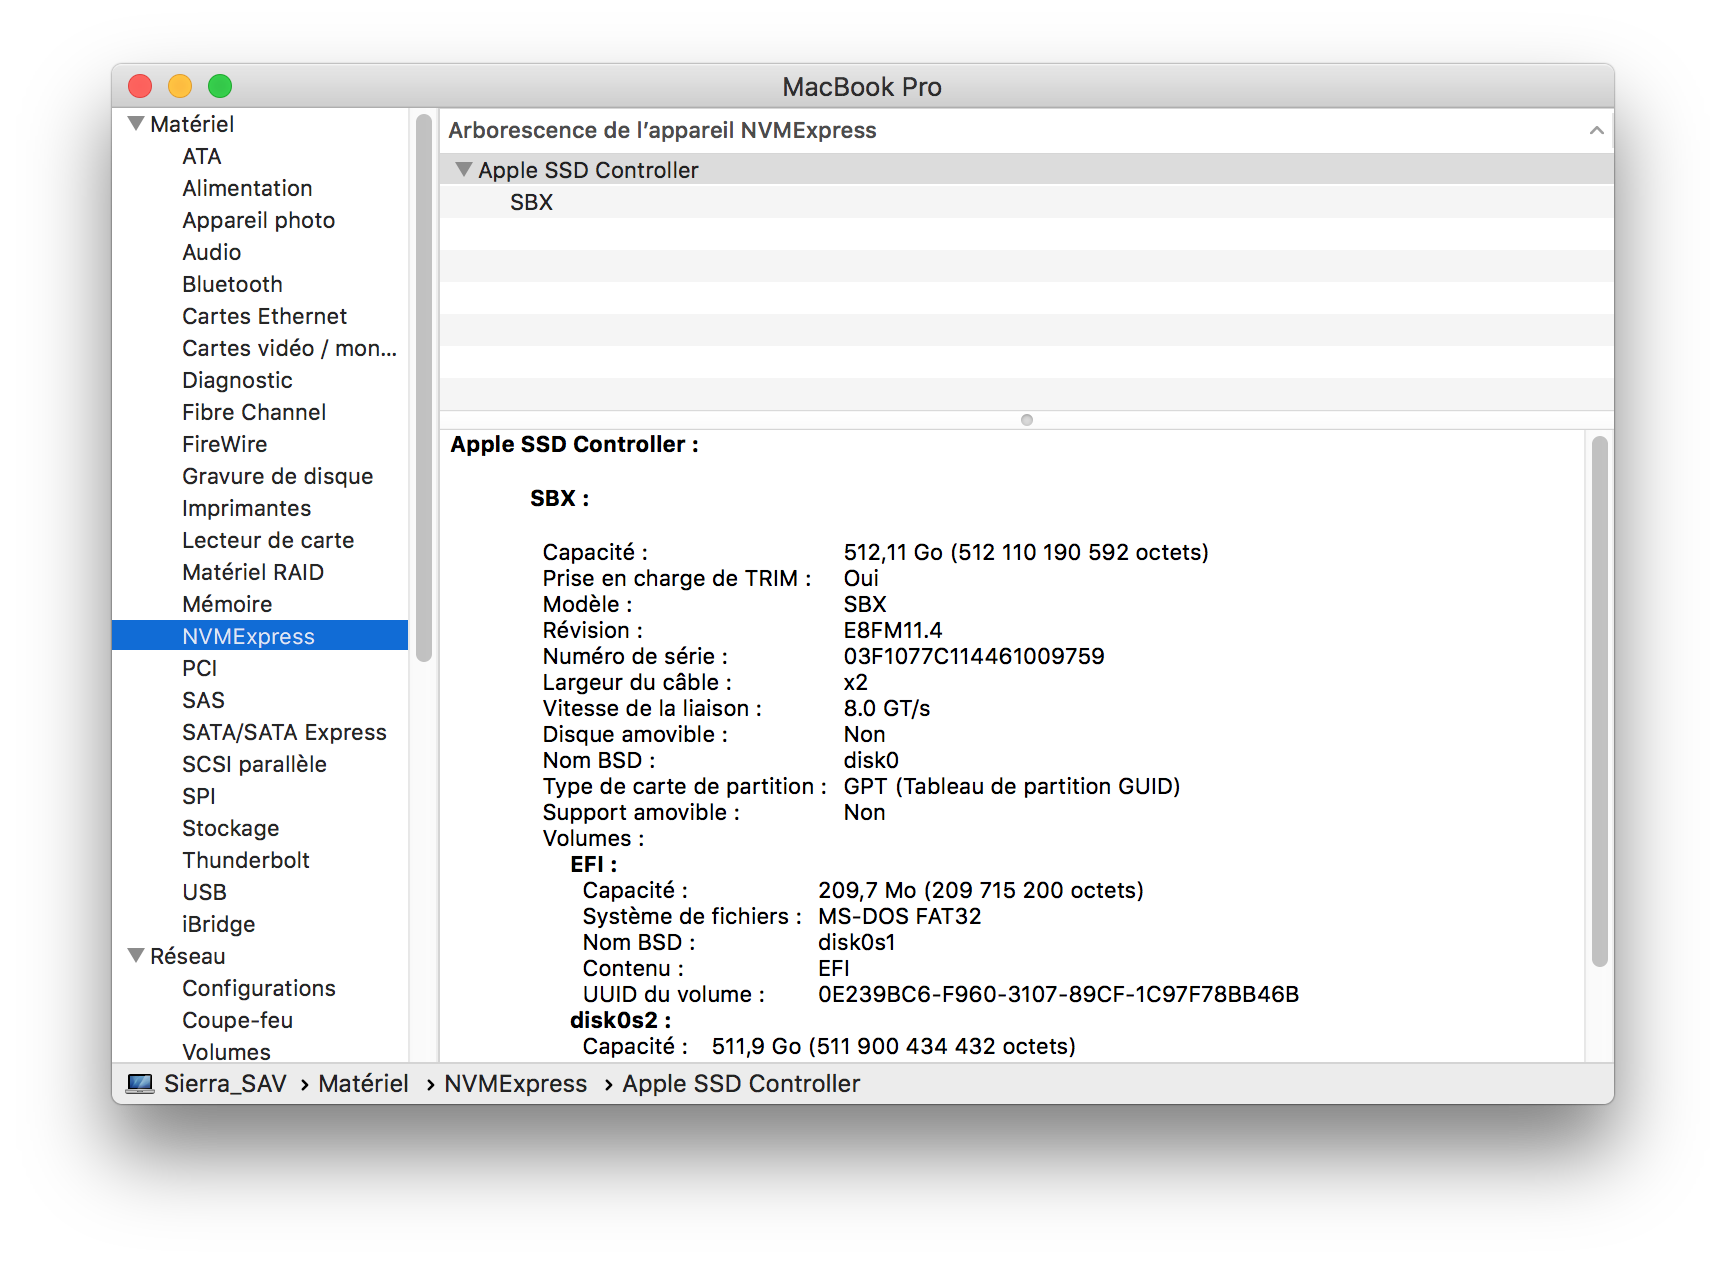Click the EFI volume heading
This screenshot has height=1264, width=1726.
click(593, 864)
